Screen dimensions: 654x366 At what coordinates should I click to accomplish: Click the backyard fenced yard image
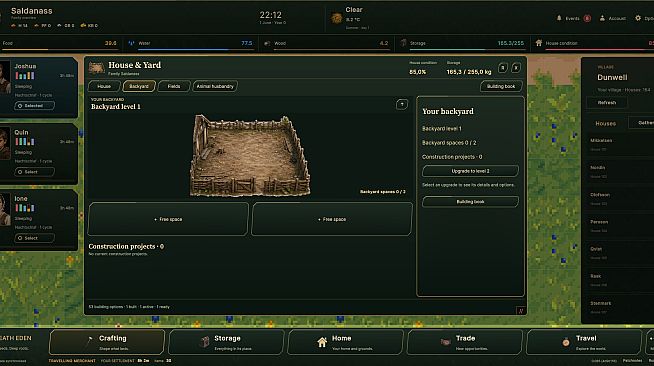pyautogui.click(x=250, y=156)
